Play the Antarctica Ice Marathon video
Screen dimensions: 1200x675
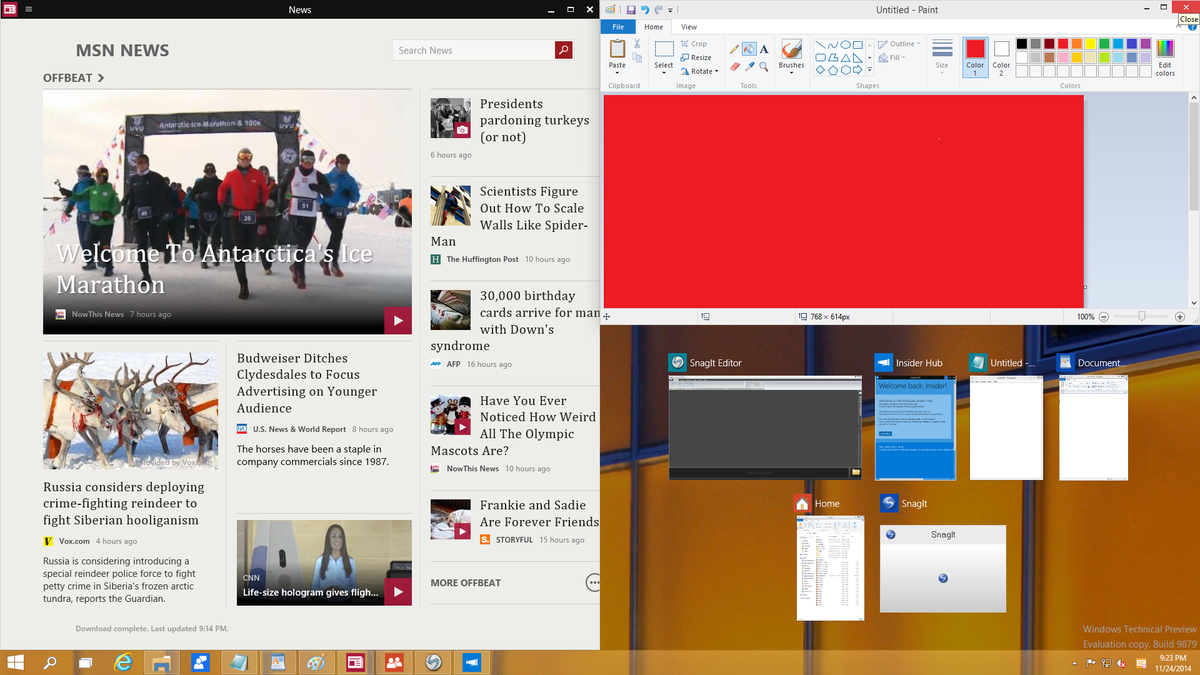[x=398, y=321]
